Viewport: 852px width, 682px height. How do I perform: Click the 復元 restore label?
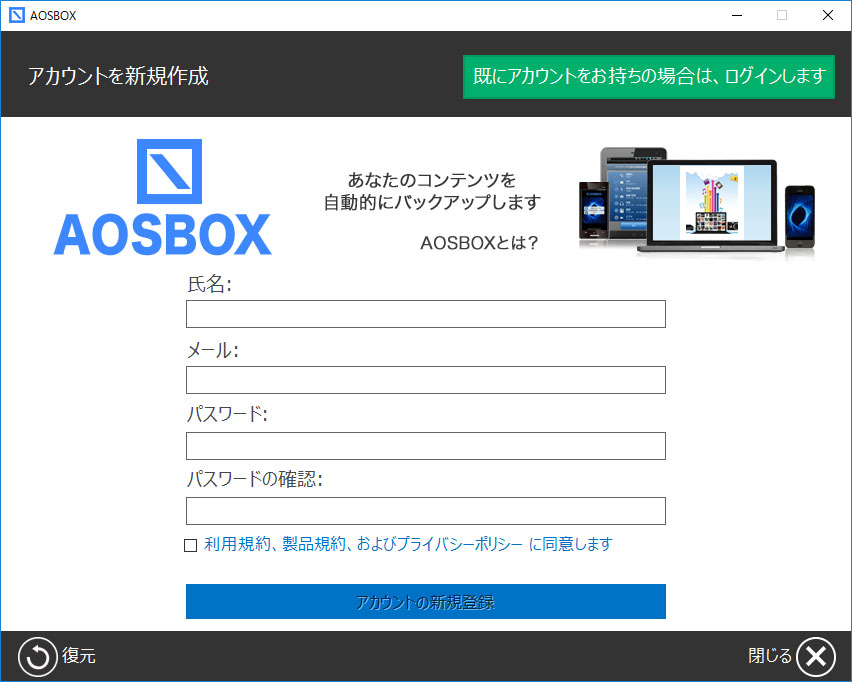79,655
